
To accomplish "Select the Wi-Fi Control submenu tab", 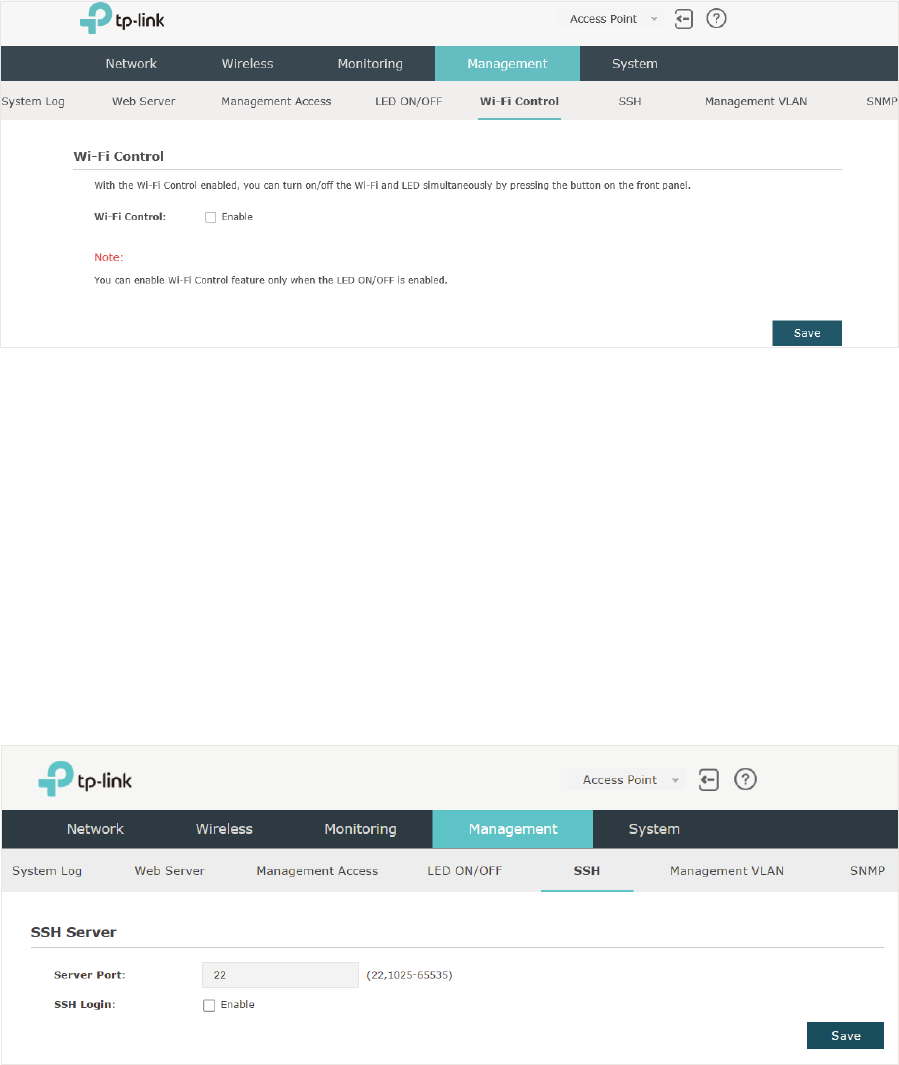I will tap(519, 101).
